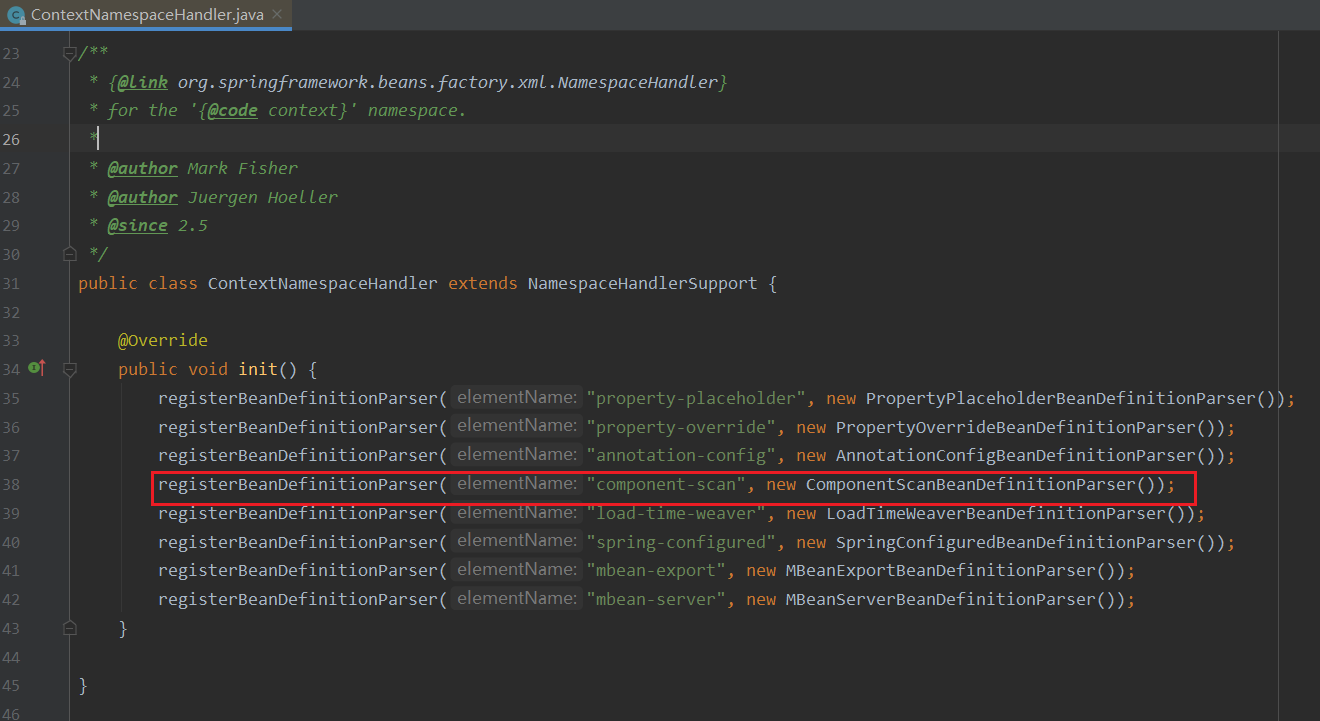Click the "spring-configured" string literal
The width and height of the screenshot is (1320, 721).
click(680, 542)
